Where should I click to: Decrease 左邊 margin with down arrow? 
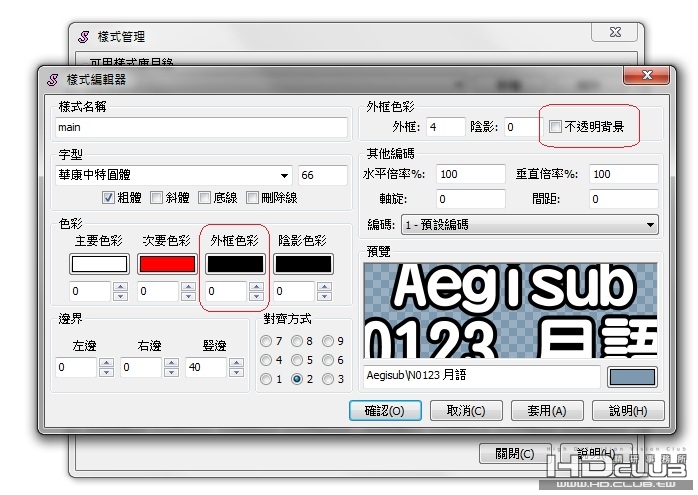click(x=106, y=372)
